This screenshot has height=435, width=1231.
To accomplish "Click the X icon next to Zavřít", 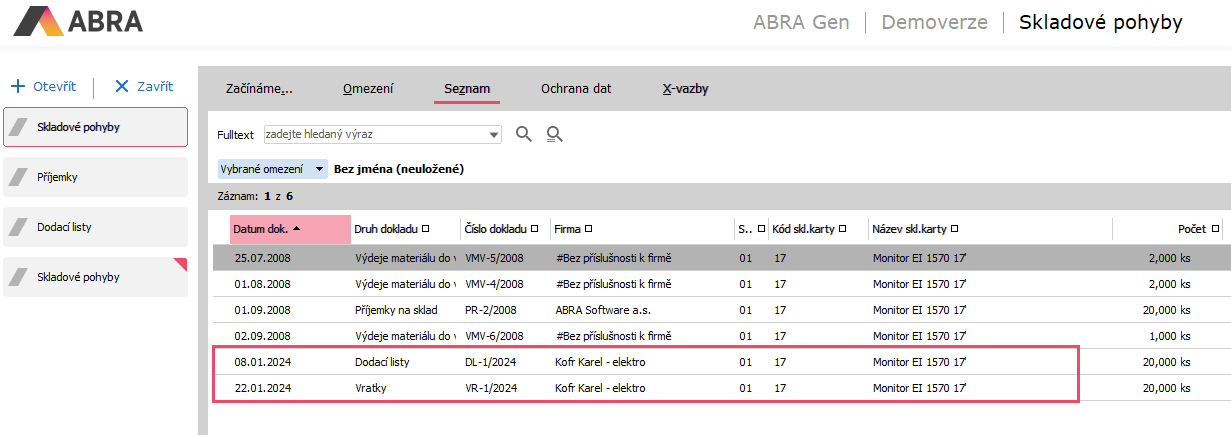I will click(x=122, y=87).
